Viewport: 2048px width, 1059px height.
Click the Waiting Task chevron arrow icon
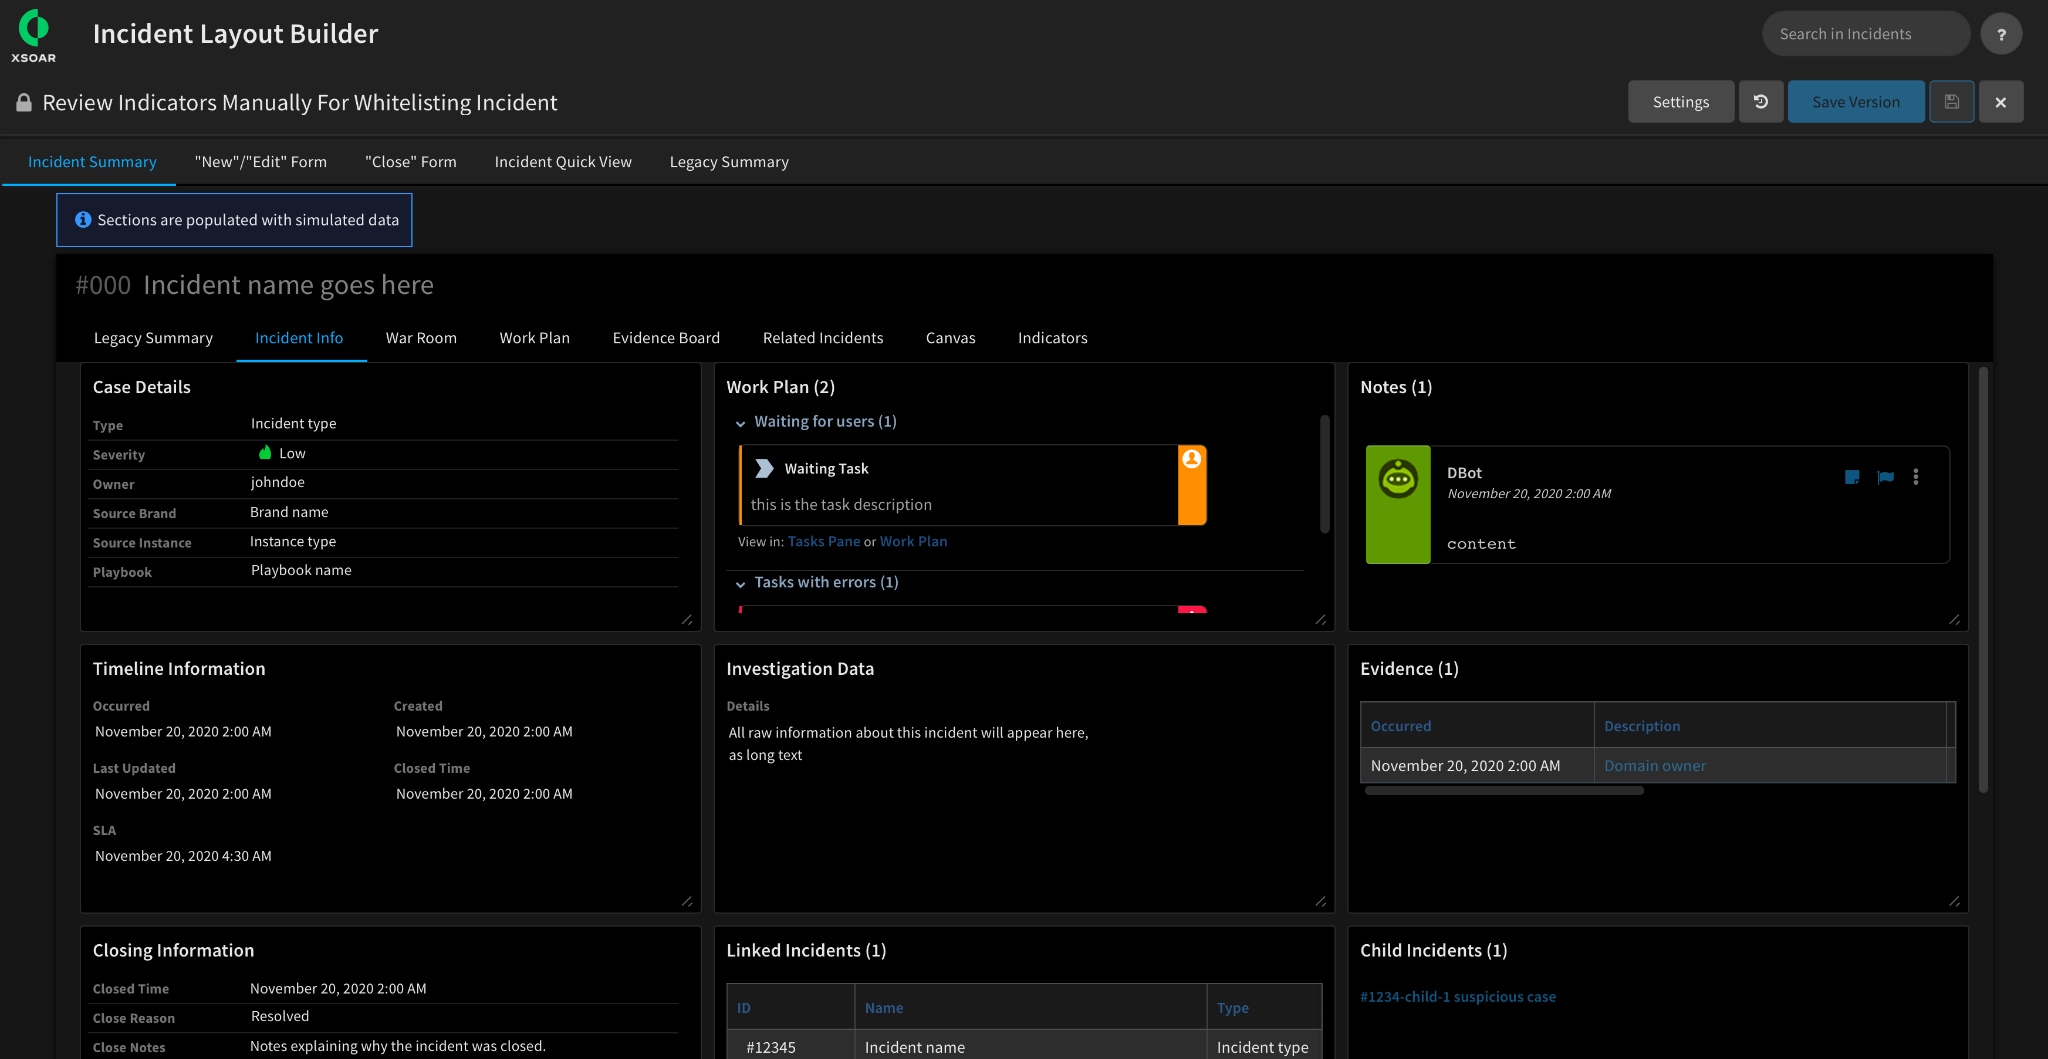click(765, 468)
